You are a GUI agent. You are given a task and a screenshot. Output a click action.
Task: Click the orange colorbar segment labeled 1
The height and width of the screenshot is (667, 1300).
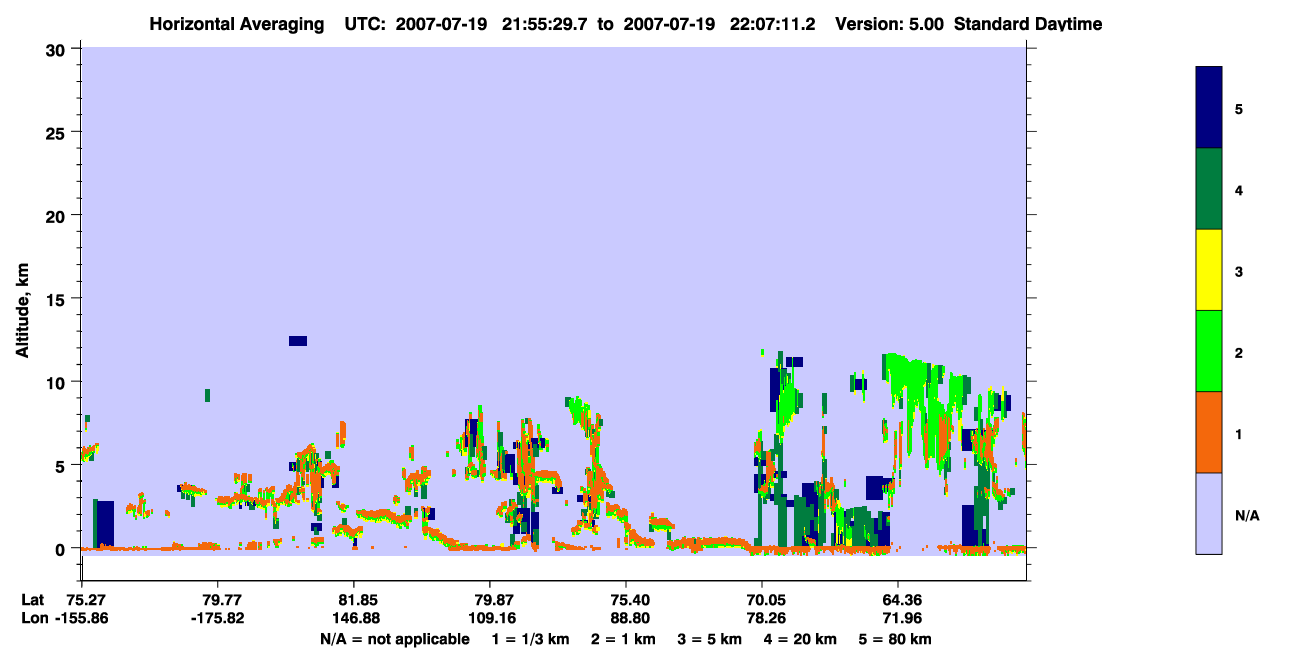[1209, 432]
